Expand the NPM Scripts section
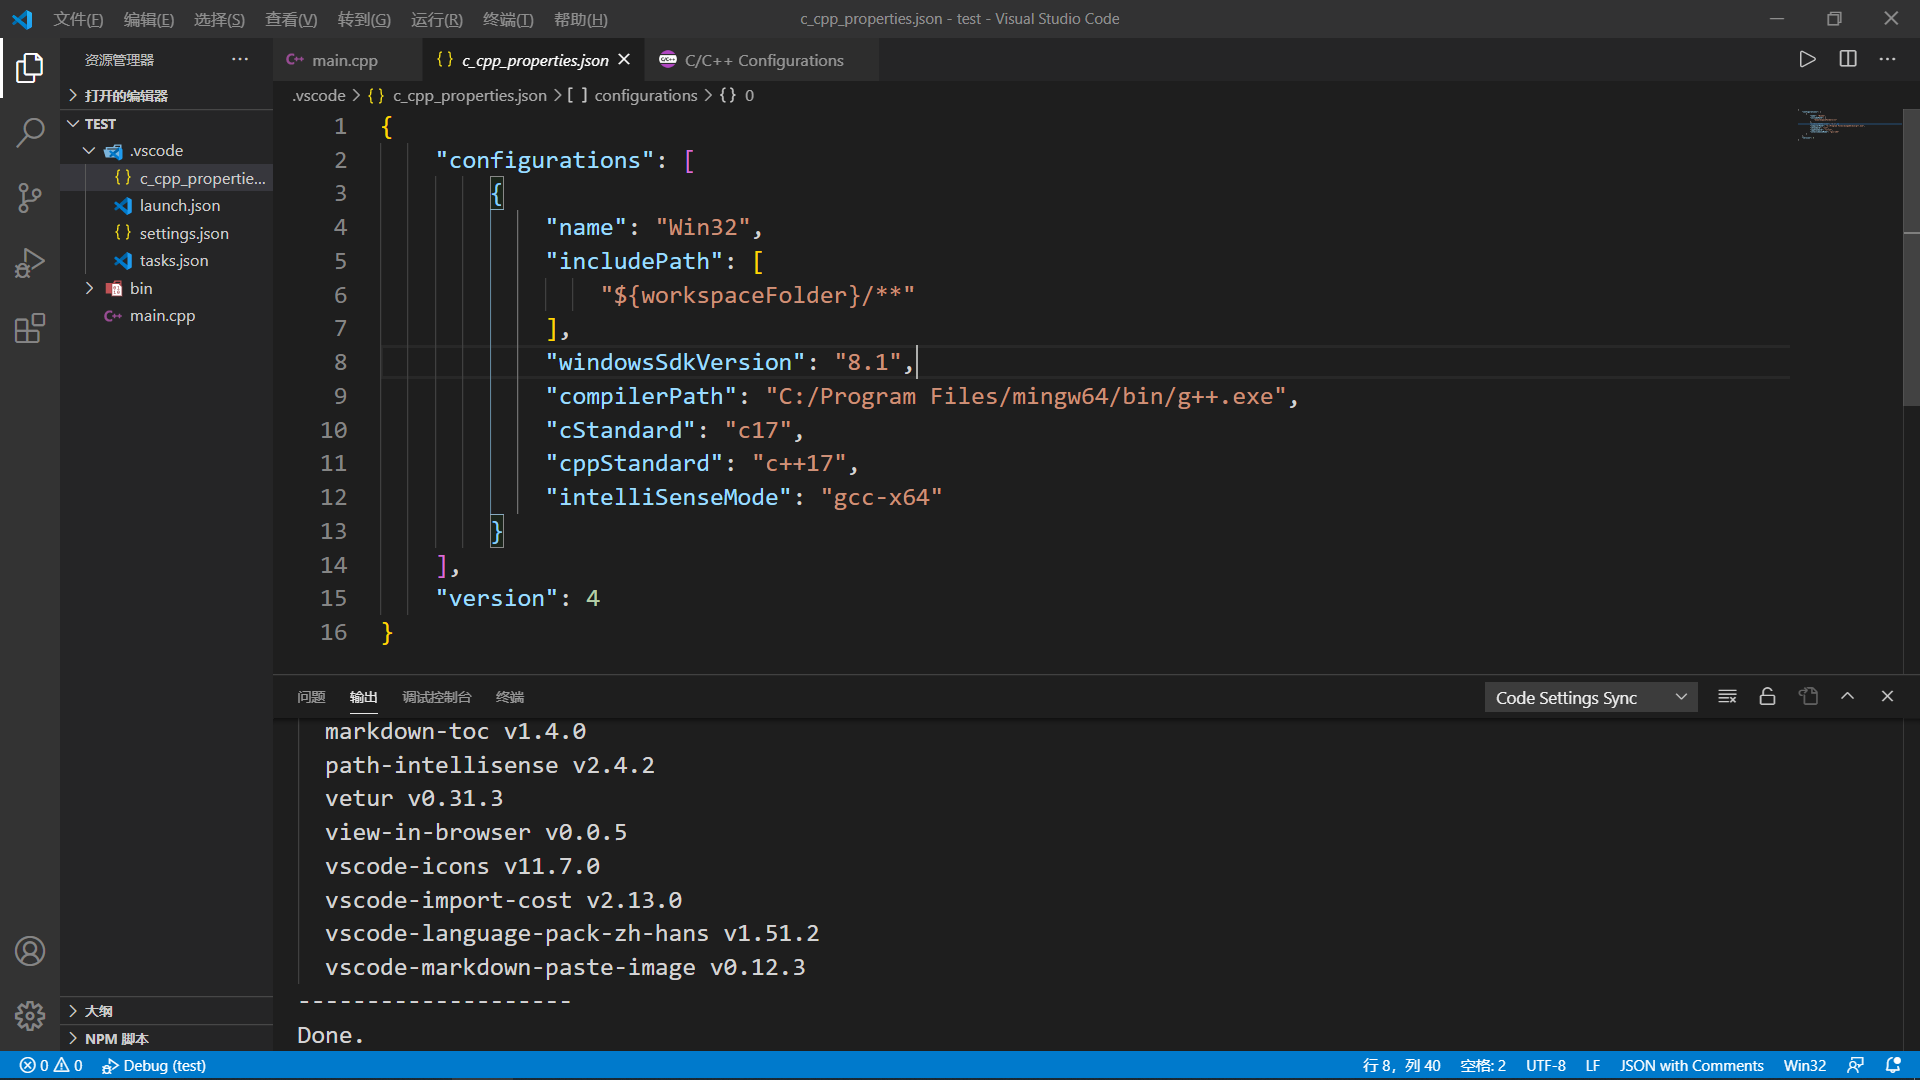Viewport: 1920px width, 1080px height. tap(167, 1039)
